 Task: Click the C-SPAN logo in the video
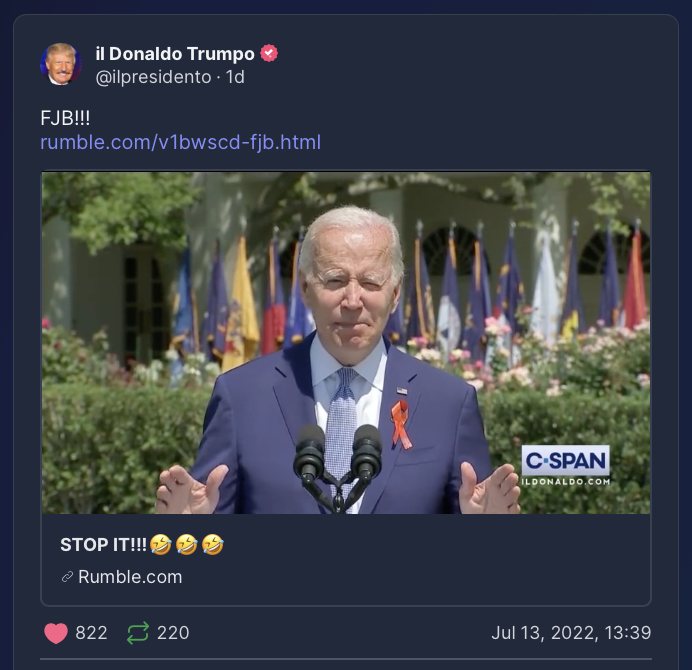[x=565, y=460]
